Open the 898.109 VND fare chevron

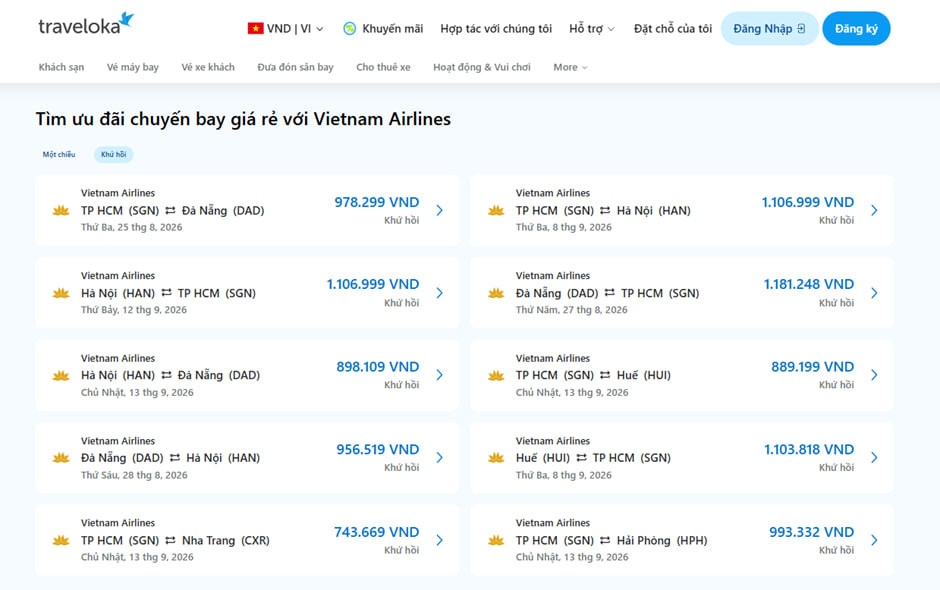coord(439,375)
